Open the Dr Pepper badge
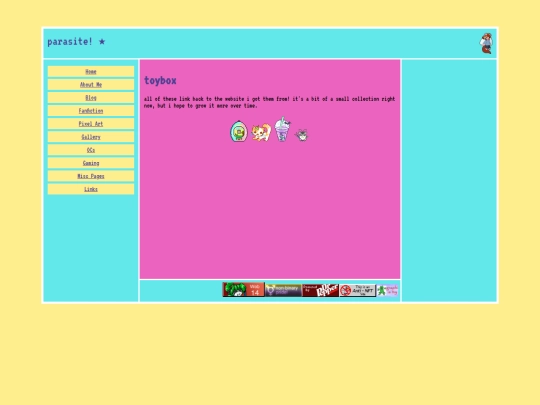The width and height of the screenshot is (540, 405). pos(320,290)
